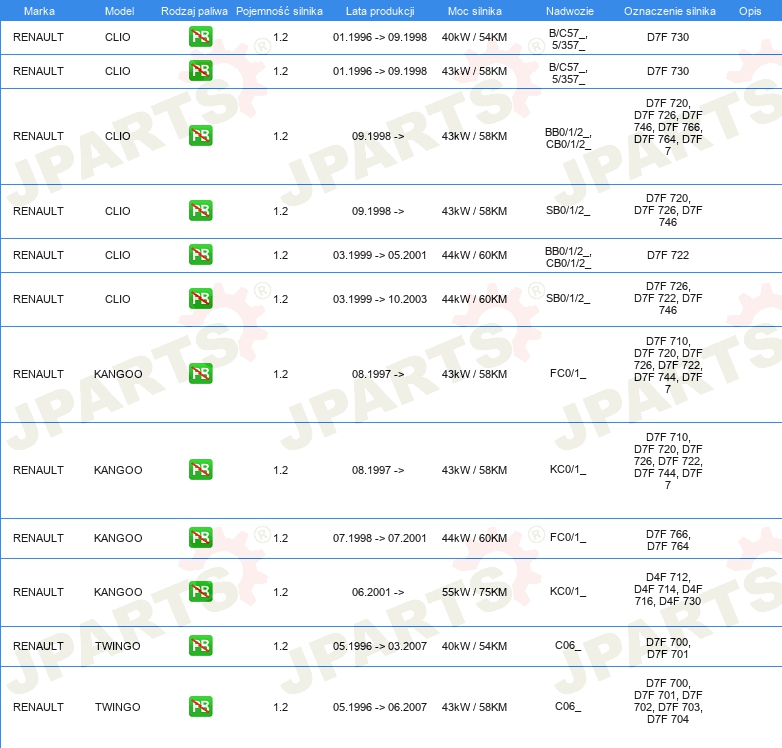Click RENAULT in the Twingo 43kW/58KM row

[x=38, y=707]
